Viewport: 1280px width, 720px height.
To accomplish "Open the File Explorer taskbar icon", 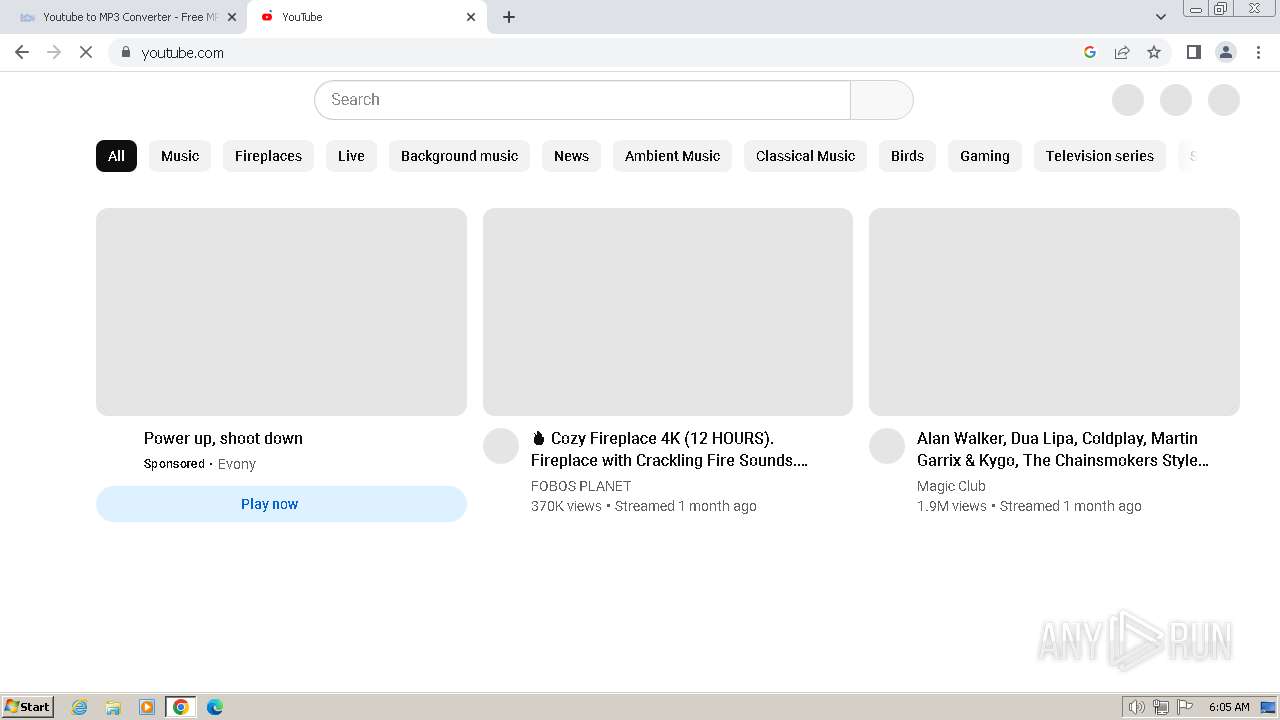I will click(x=113, y=707).
